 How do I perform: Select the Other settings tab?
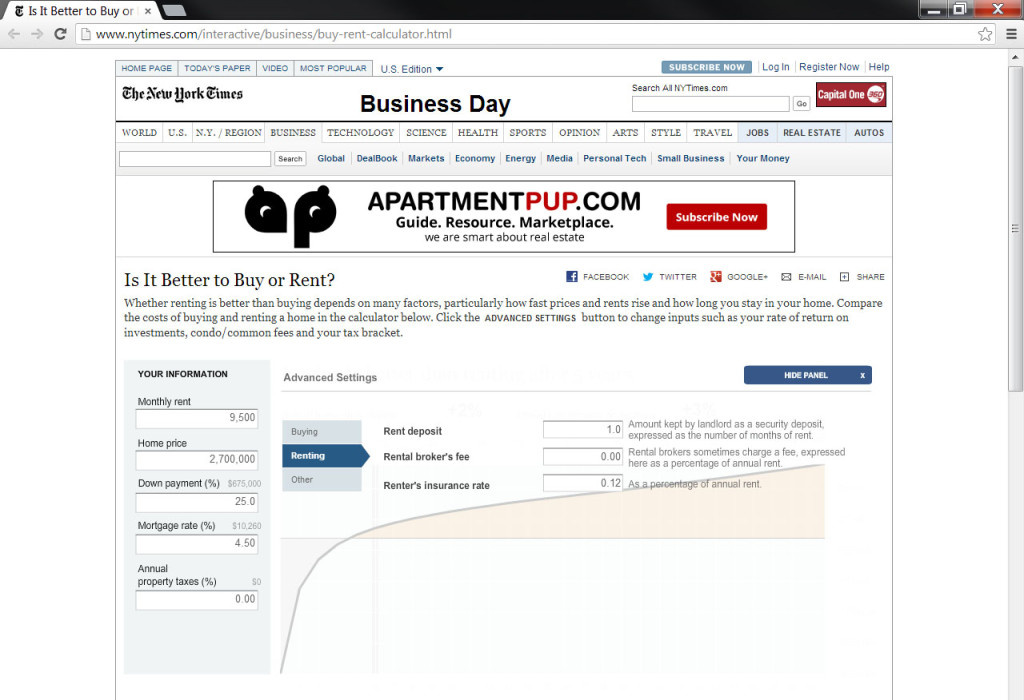point(319,479)
